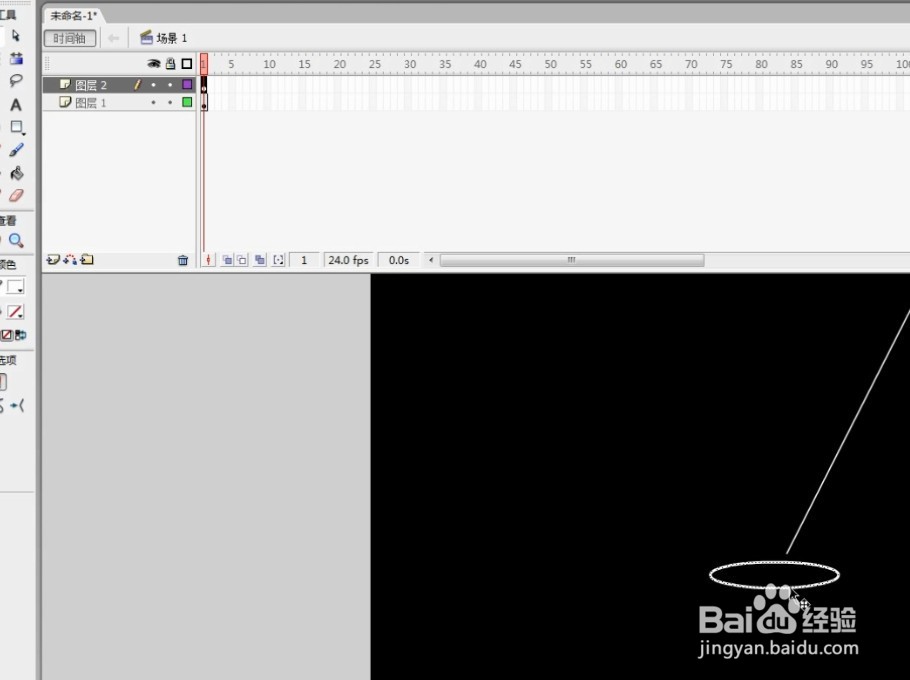The height and width of the screenshot is (680, 910).
Task: Select the Zoom magnifier tool
Action: point(16,240)
